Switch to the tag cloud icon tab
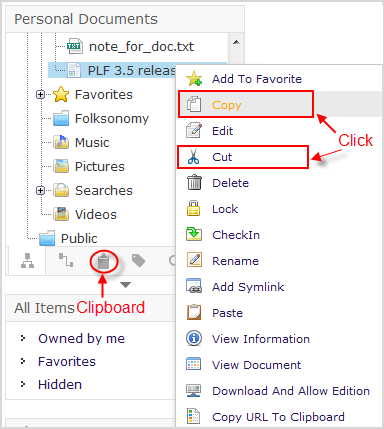This screenshot has width=384, height=429. point(138,261)
